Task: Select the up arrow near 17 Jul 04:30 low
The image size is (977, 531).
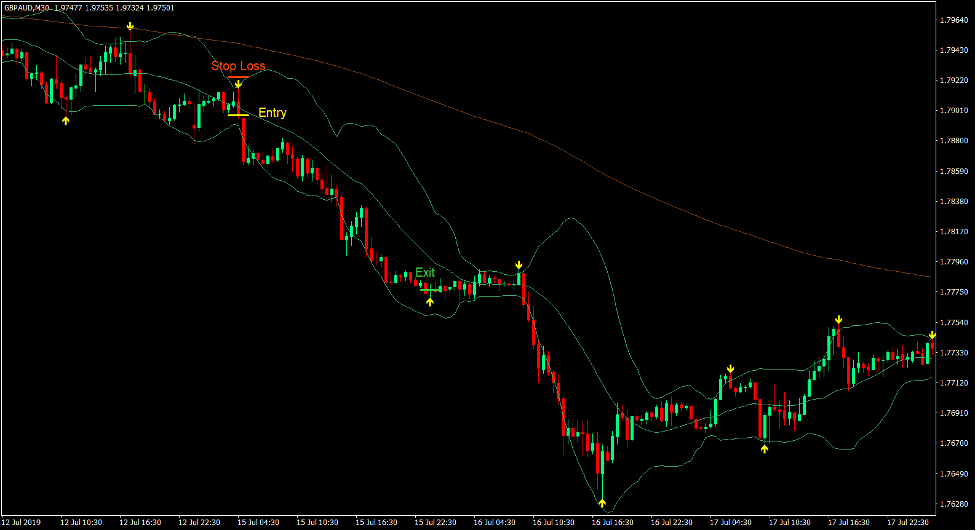Action: pyautogui.click(x=764, y=449)
